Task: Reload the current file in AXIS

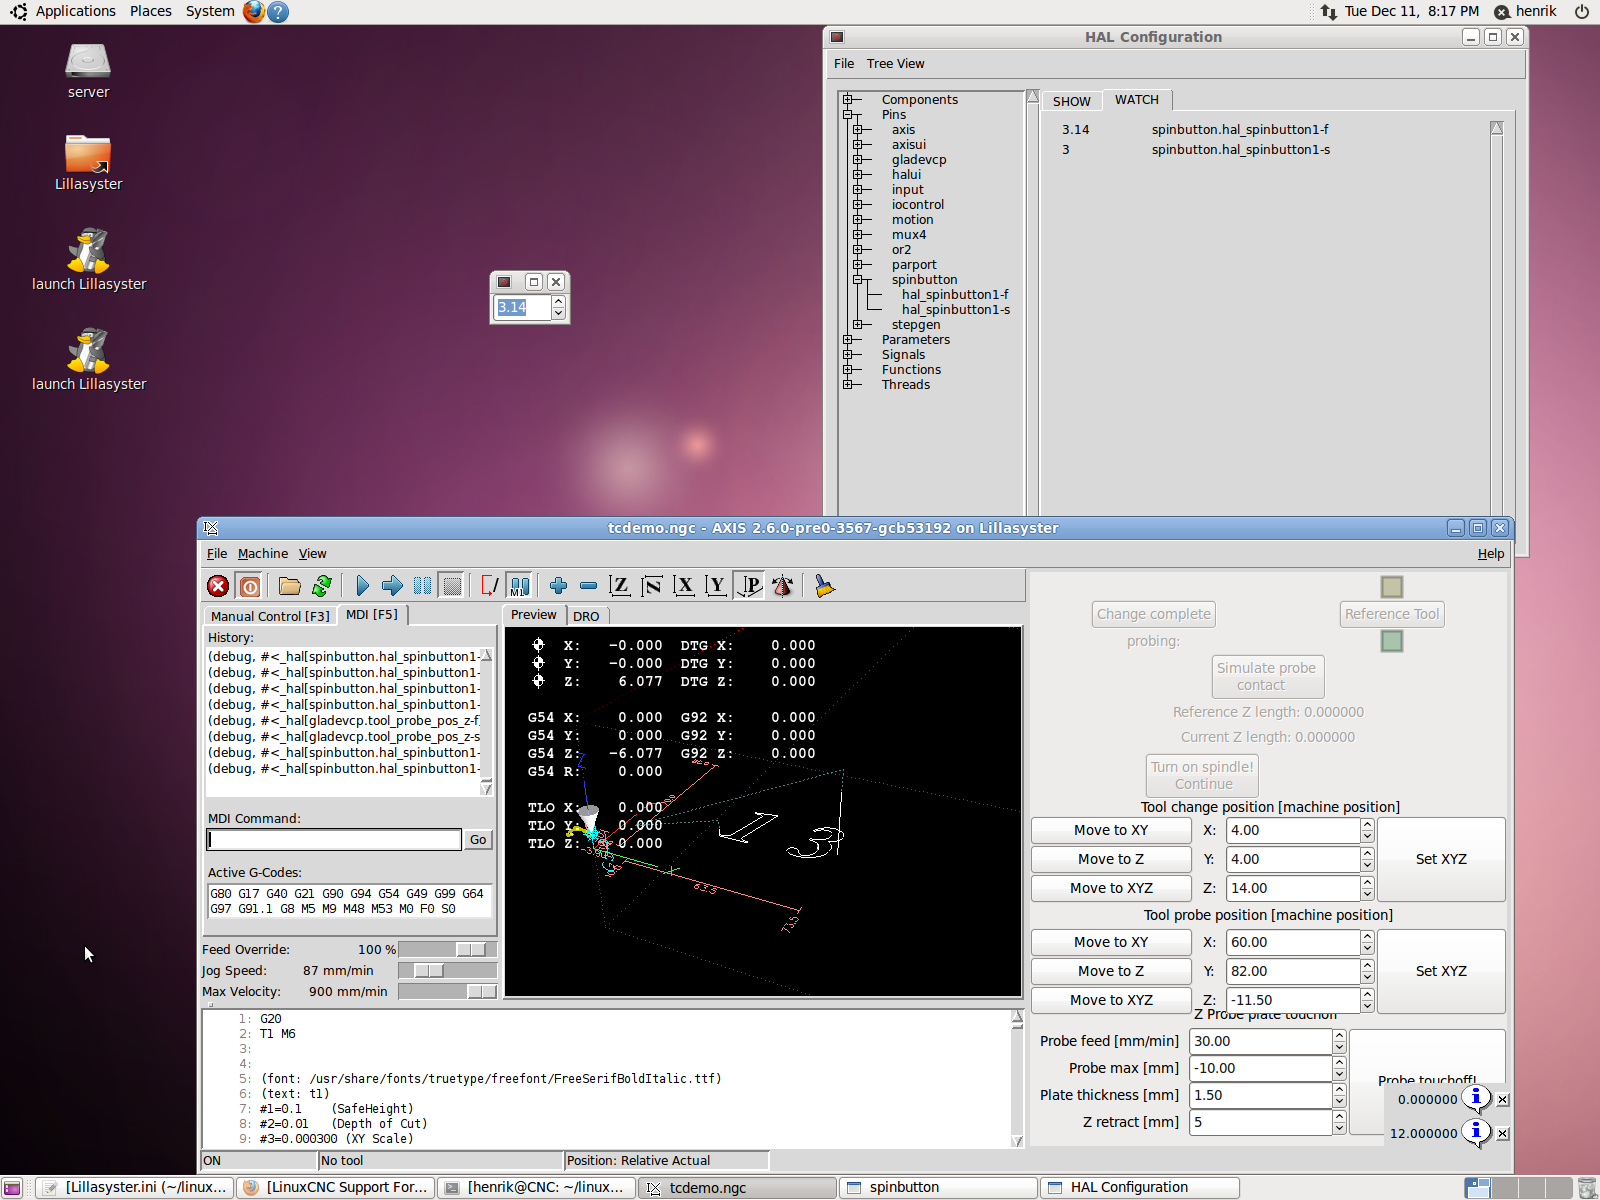Action: click(x=322, y=586)
